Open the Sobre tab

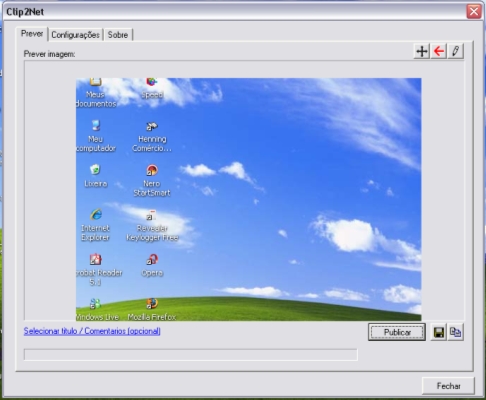[118, 35]
